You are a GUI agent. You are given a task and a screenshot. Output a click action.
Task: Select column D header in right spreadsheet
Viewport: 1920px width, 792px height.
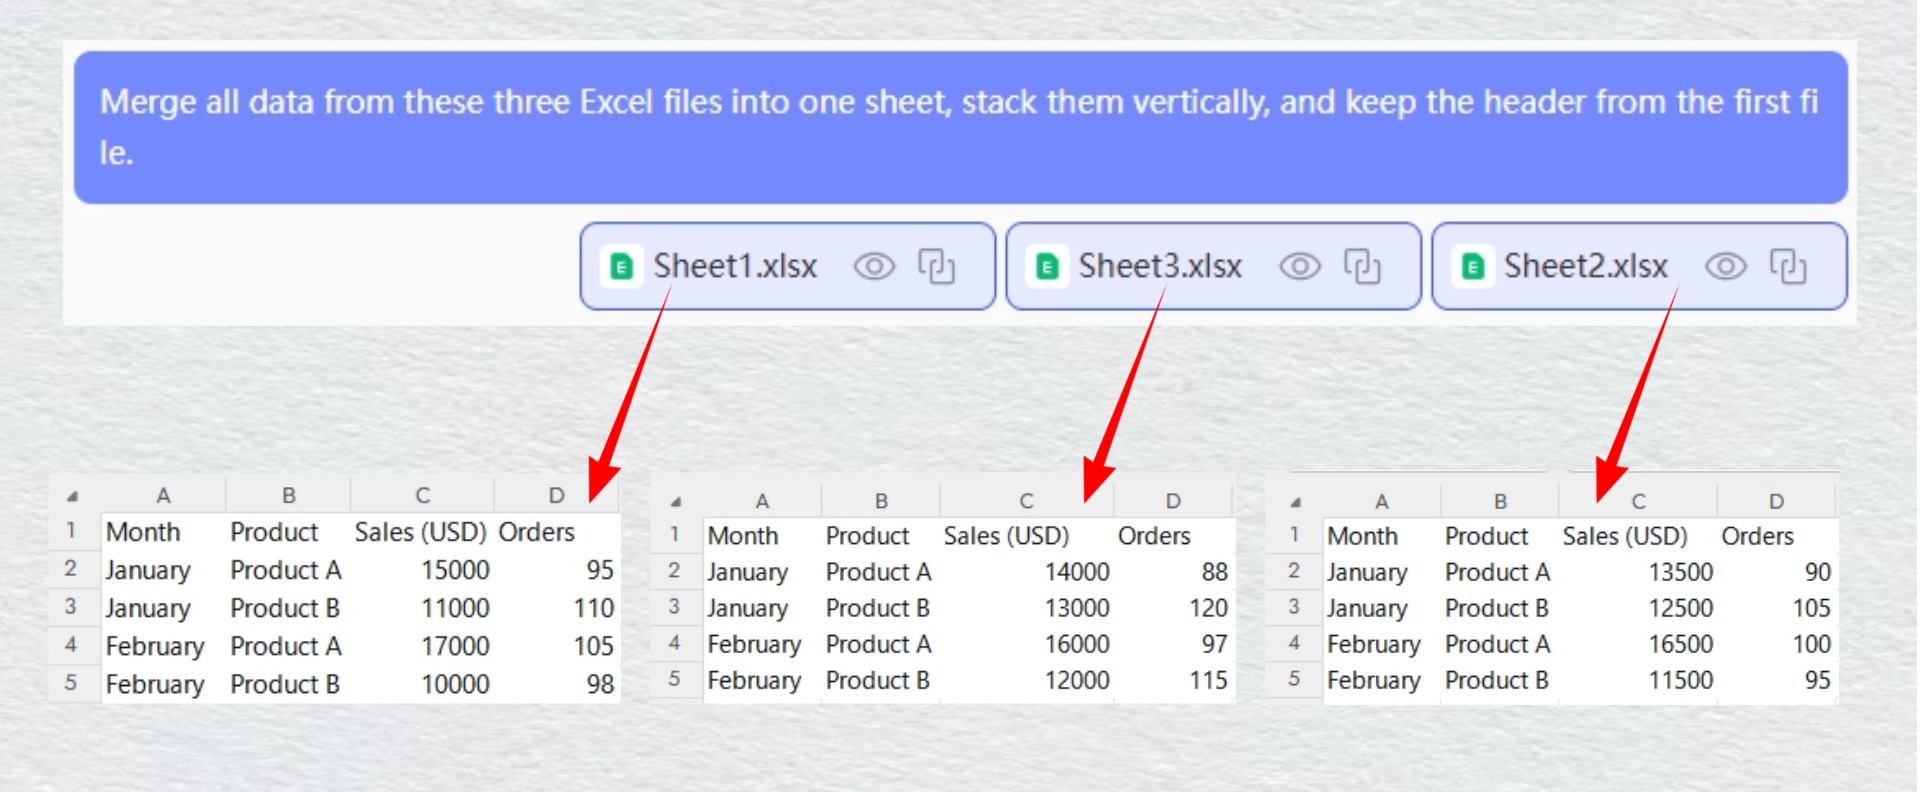click(x=1776, y=501)
